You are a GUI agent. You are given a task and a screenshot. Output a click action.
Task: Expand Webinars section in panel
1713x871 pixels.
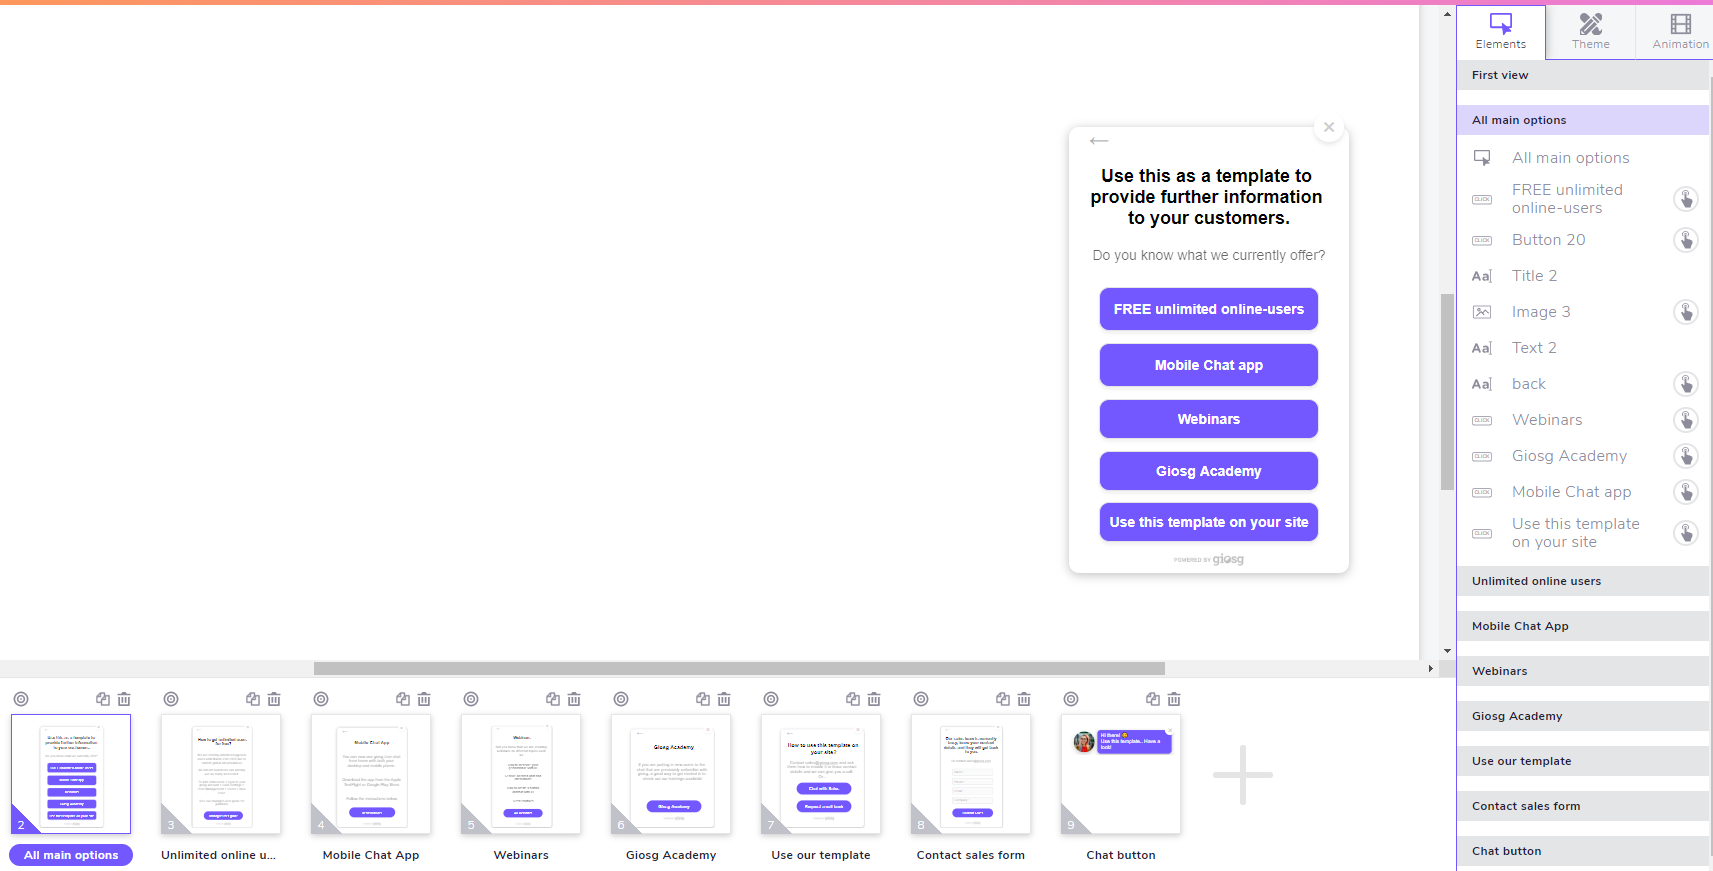(x=1583, y=671)
